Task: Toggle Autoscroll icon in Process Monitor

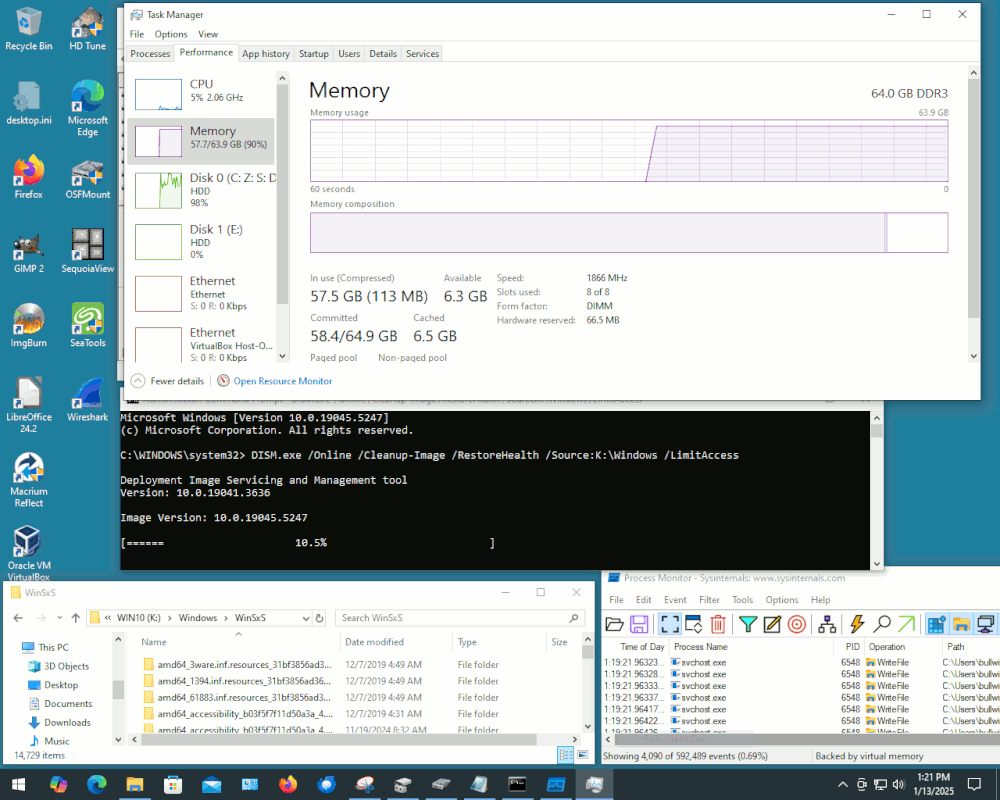Action: (x=693, y=624)
